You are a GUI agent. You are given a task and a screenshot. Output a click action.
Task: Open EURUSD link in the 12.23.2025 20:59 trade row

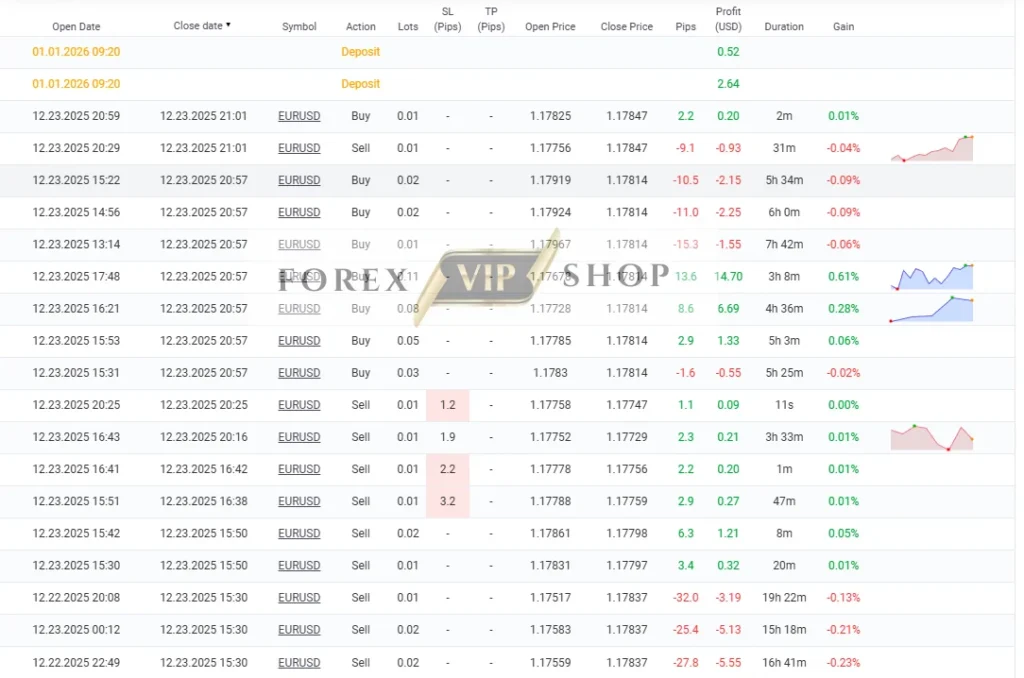[299, 116]
